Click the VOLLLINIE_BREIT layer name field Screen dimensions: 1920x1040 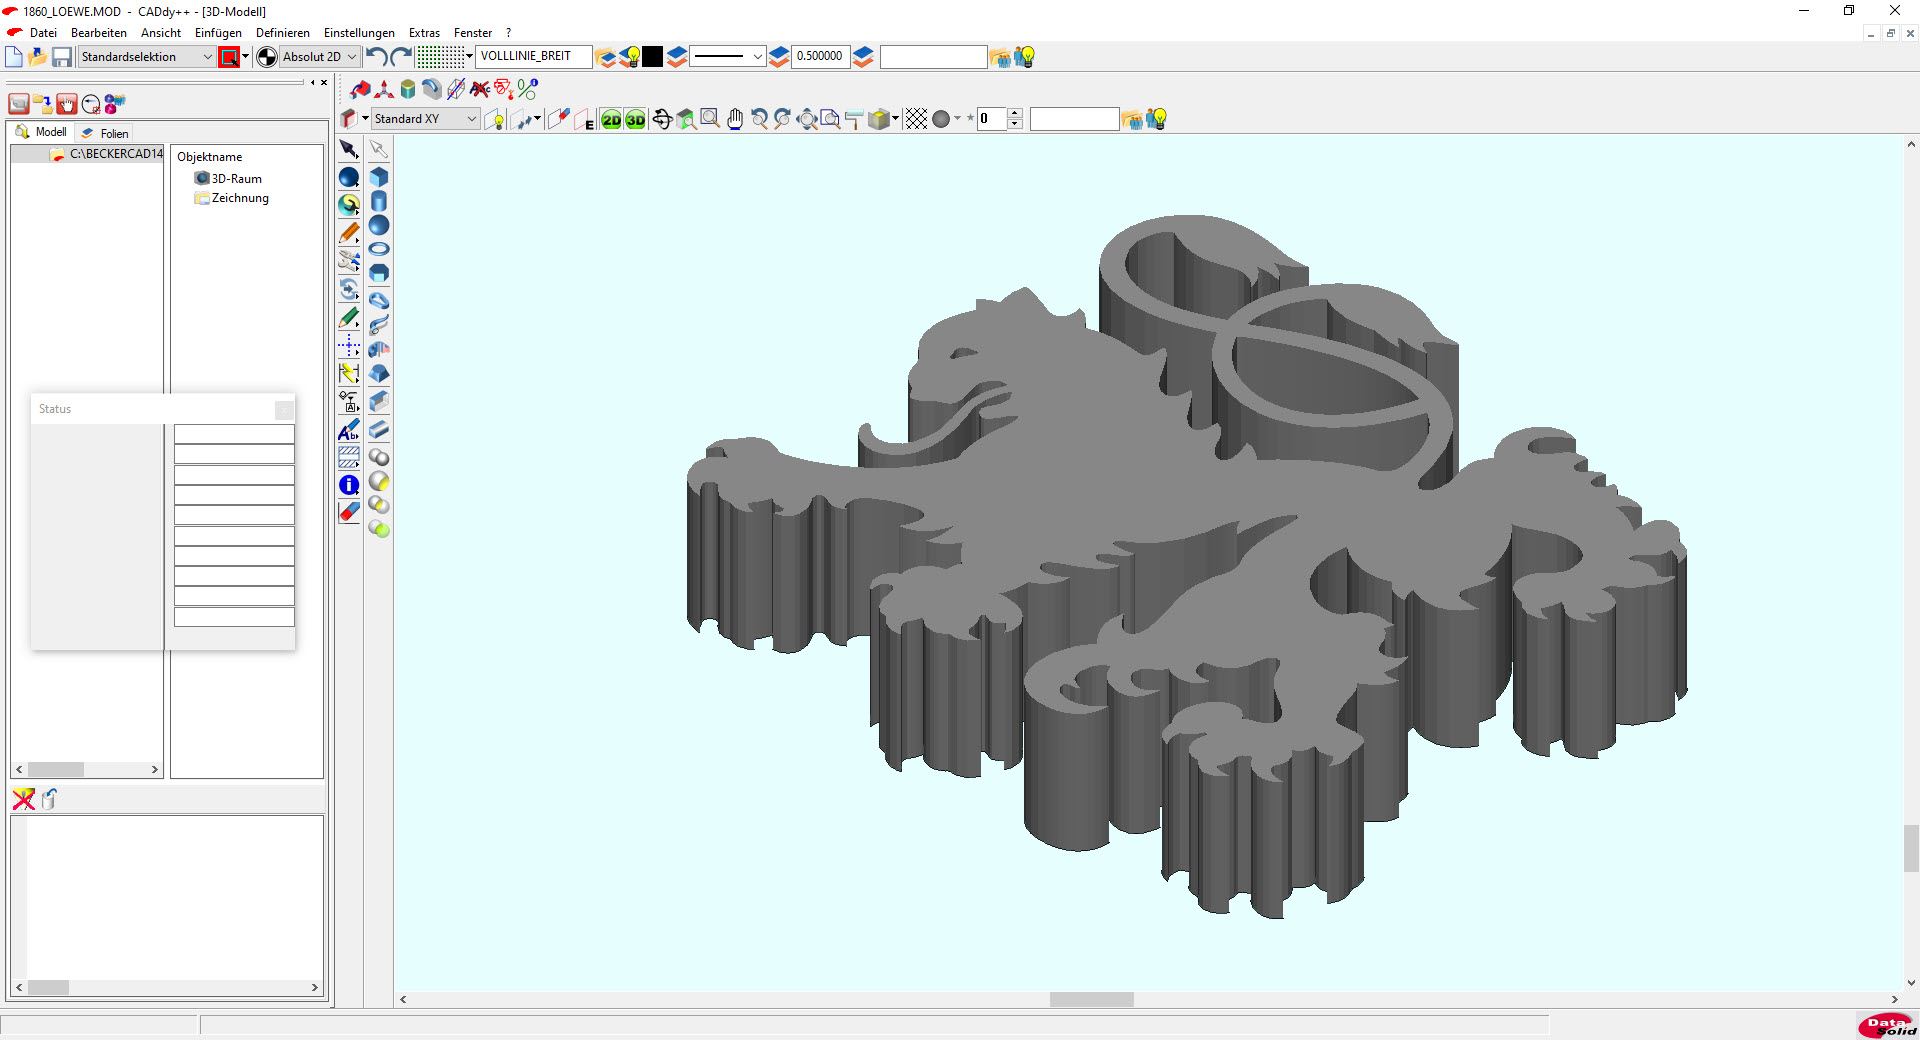pyautogui.click(x=534, y=56)
